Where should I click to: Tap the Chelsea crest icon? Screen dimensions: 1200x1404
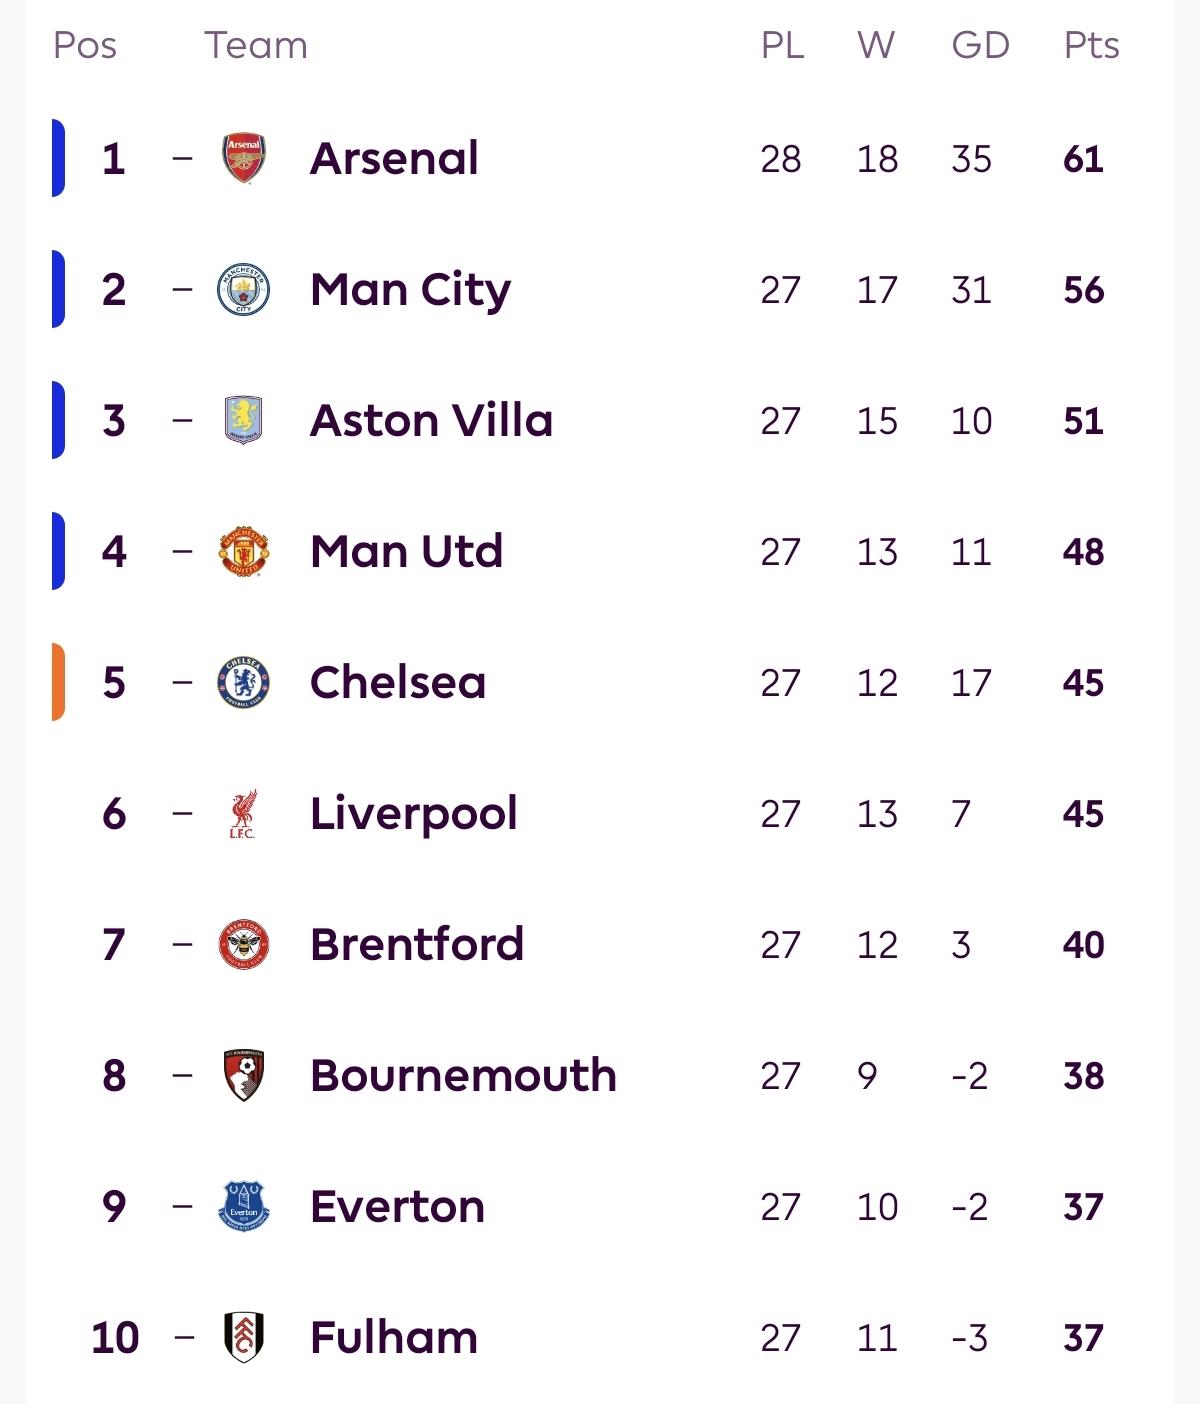(x=243, y=683)
